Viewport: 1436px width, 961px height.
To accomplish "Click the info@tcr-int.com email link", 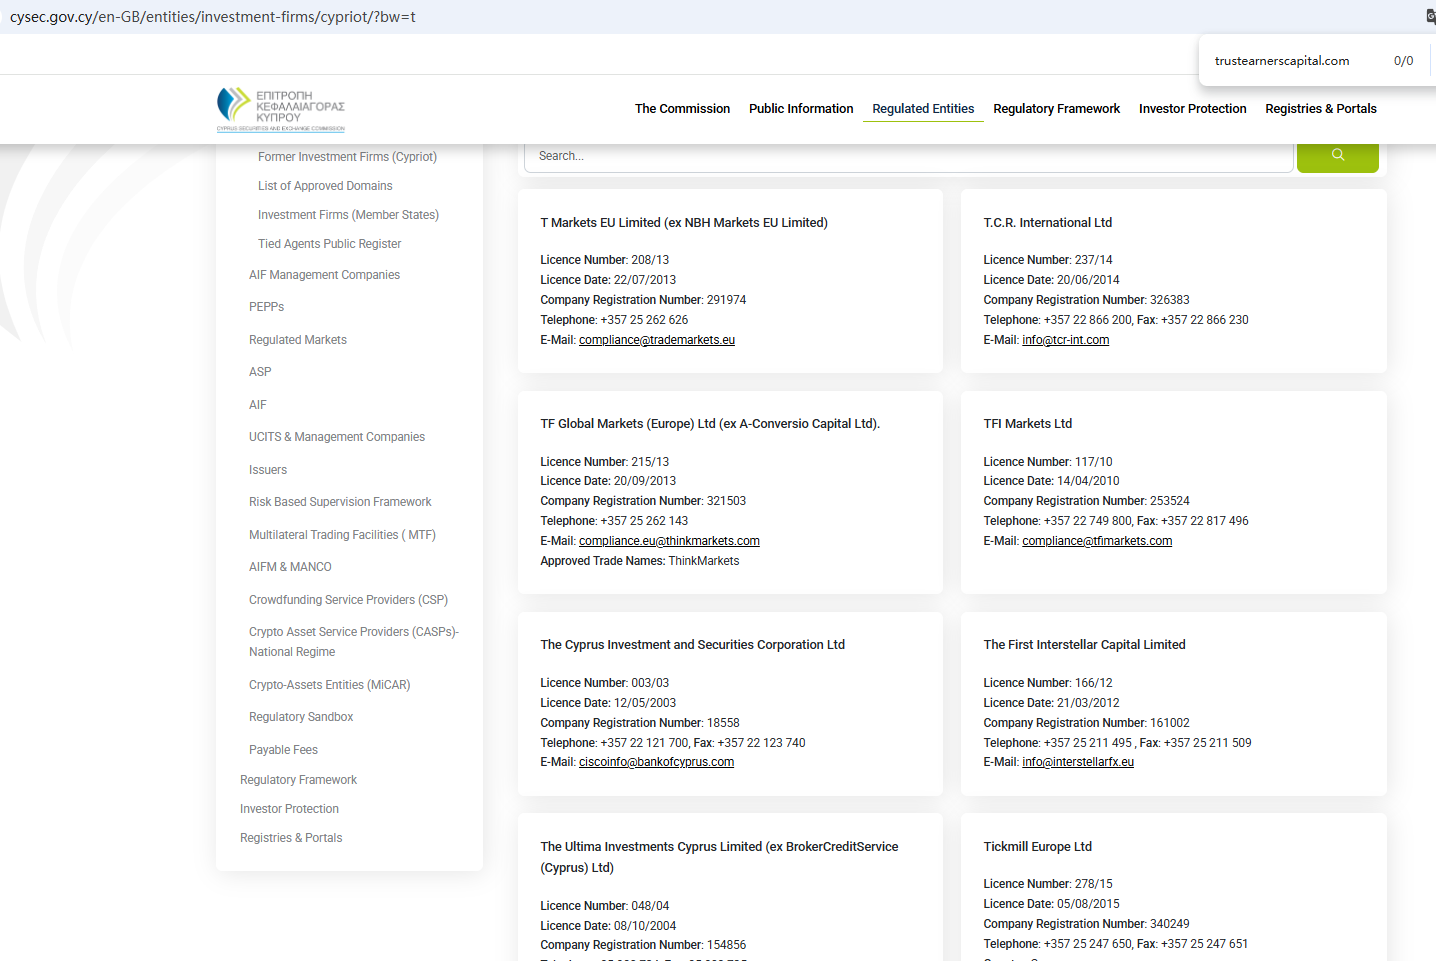I will [x=1065, y=340].
